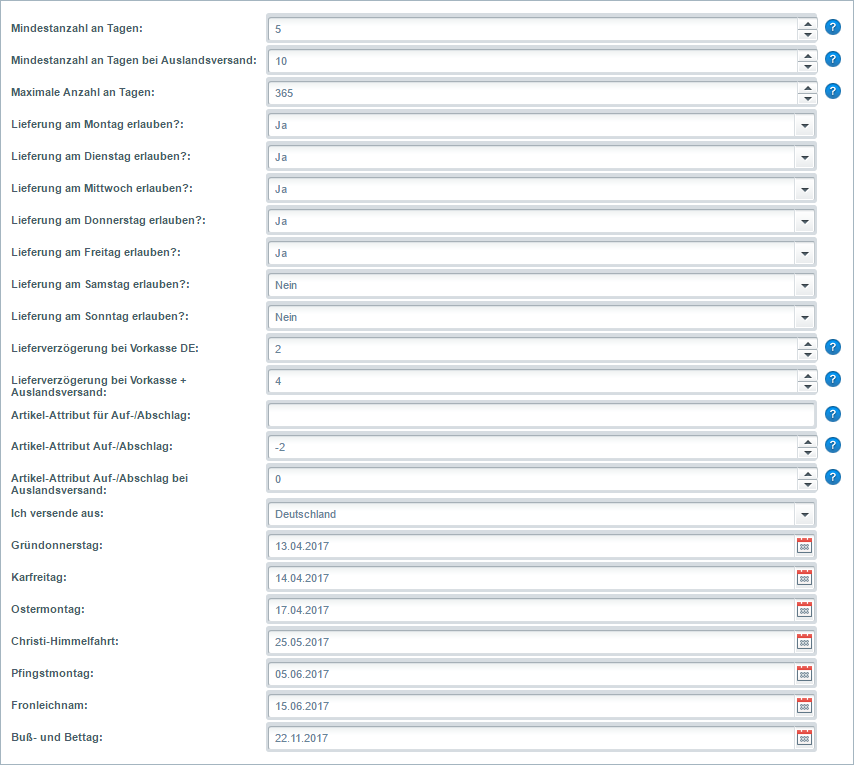
Task: Click help icon for Mindestanzahl an Tagen
Action: [832, 27]
